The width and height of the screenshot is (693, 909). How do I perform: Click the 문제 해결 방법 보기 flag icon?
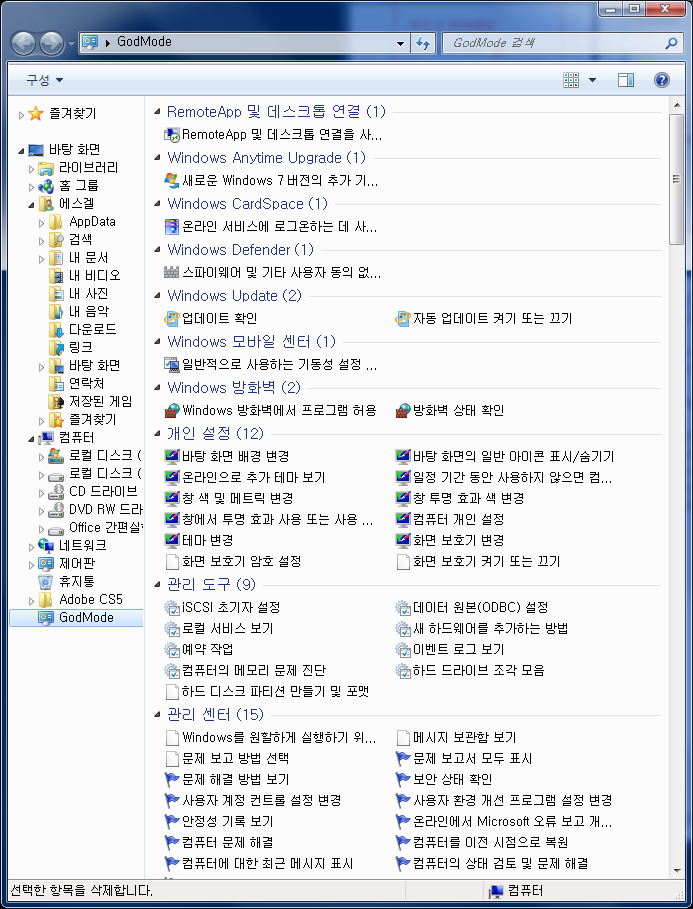[172, 779]
